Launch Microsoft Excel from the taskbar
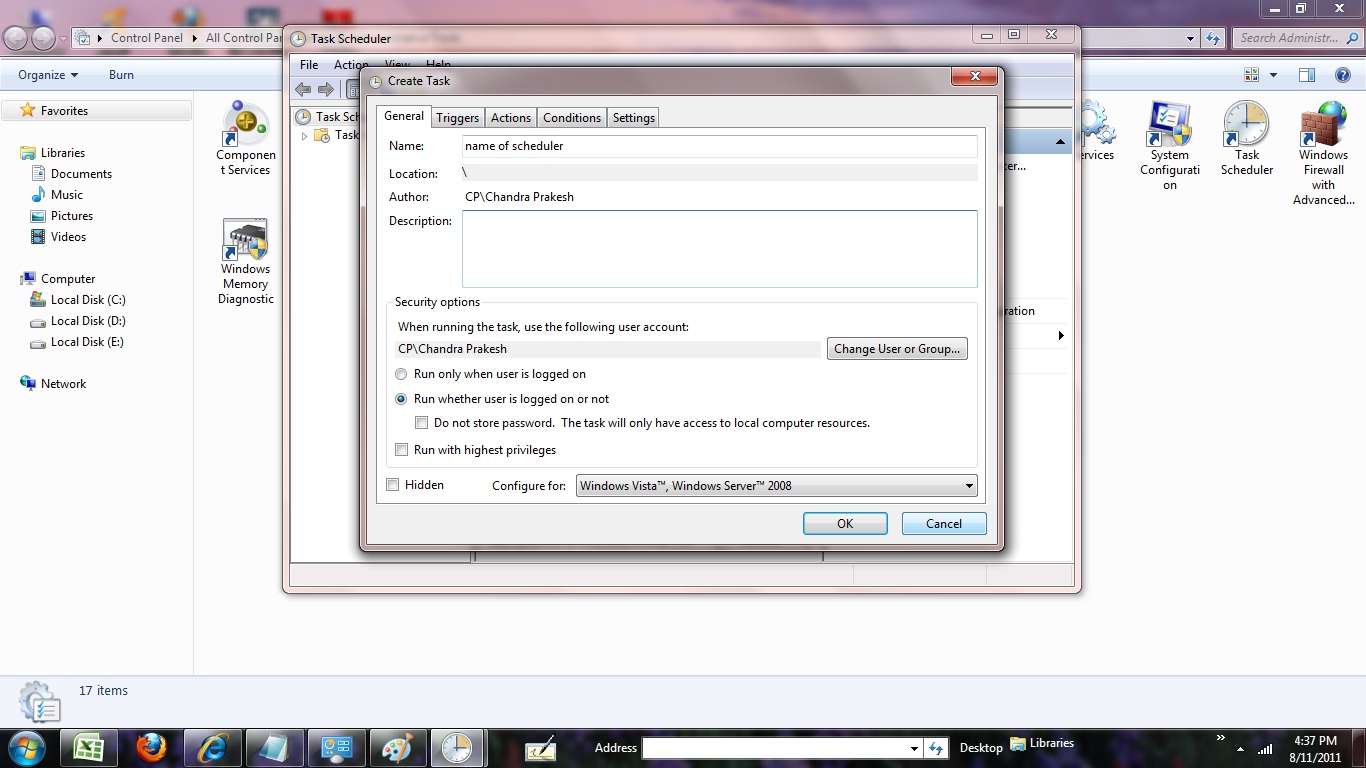 coord(89,747)
